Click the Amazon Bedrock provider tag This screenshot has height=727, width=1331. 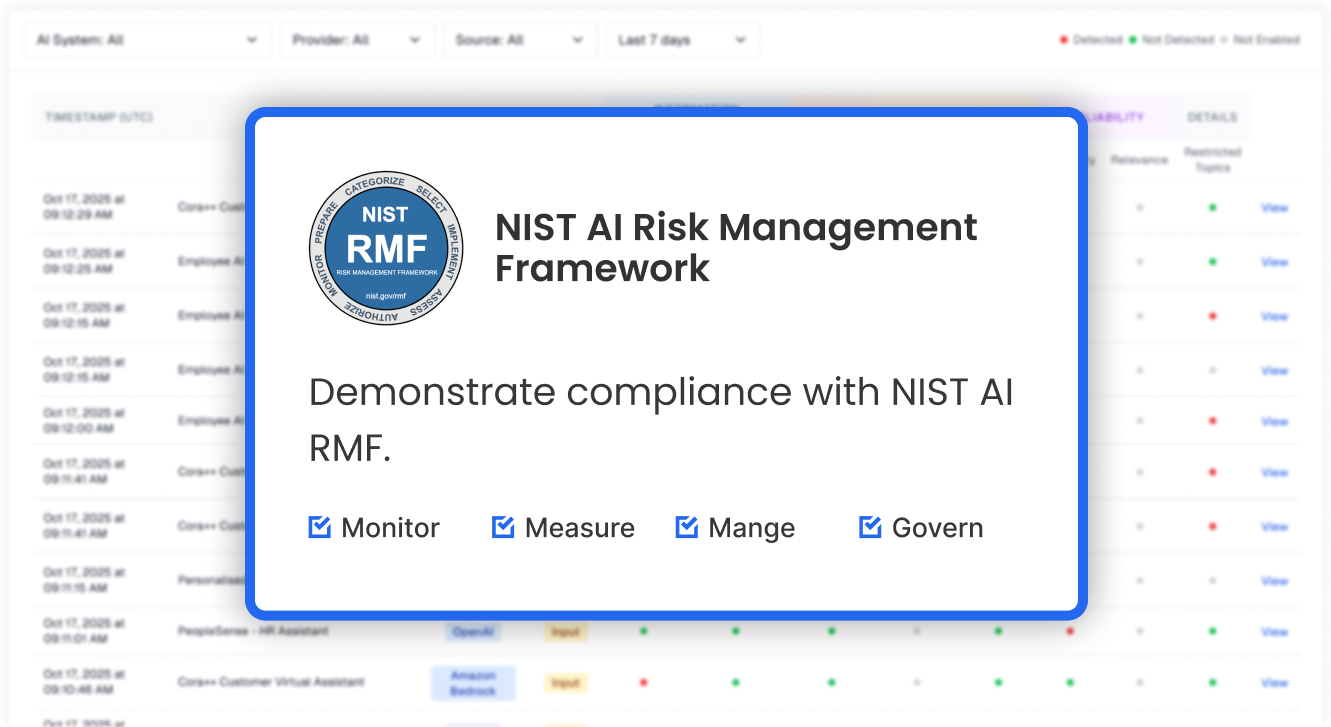pyautogui.click(x=473, y=683)
